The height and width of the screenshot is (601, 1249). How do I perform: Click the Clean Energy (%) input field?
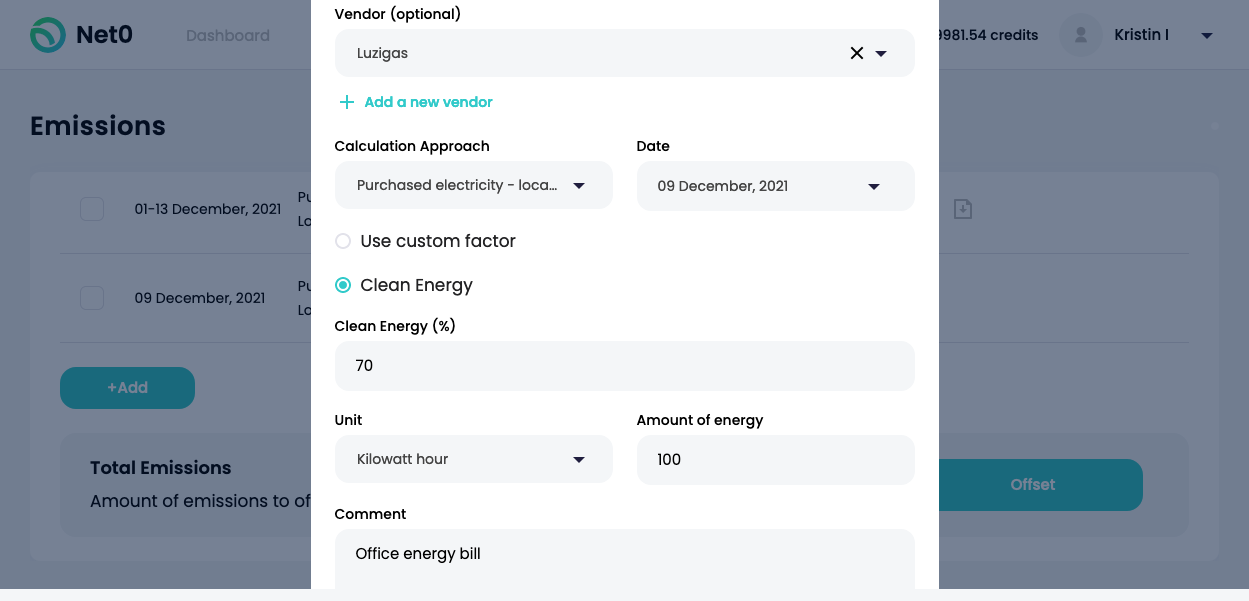tap(624, 366)
